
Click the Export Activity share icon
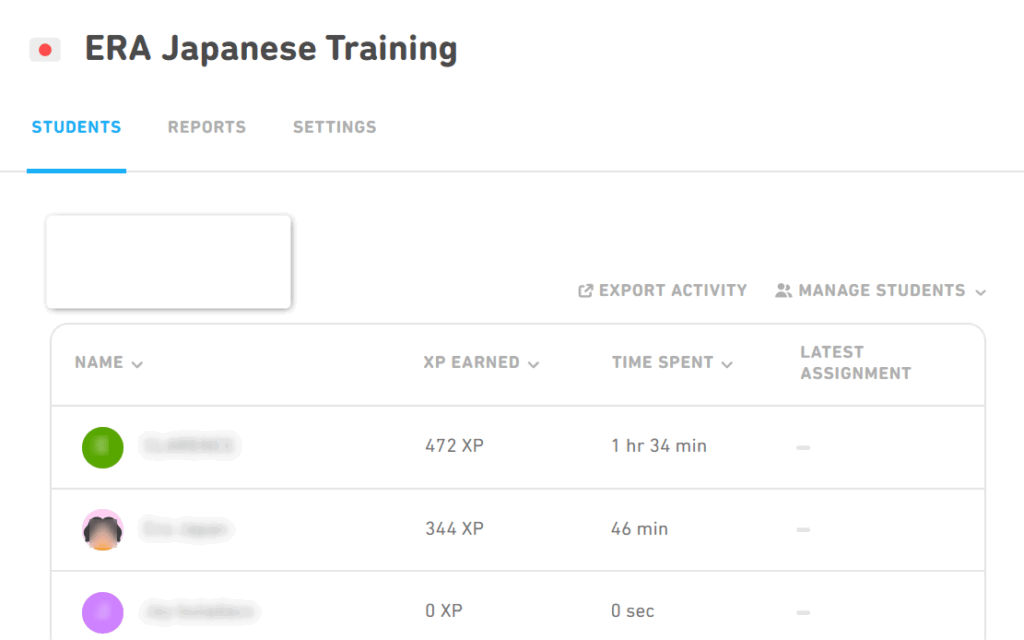point(586,291)
